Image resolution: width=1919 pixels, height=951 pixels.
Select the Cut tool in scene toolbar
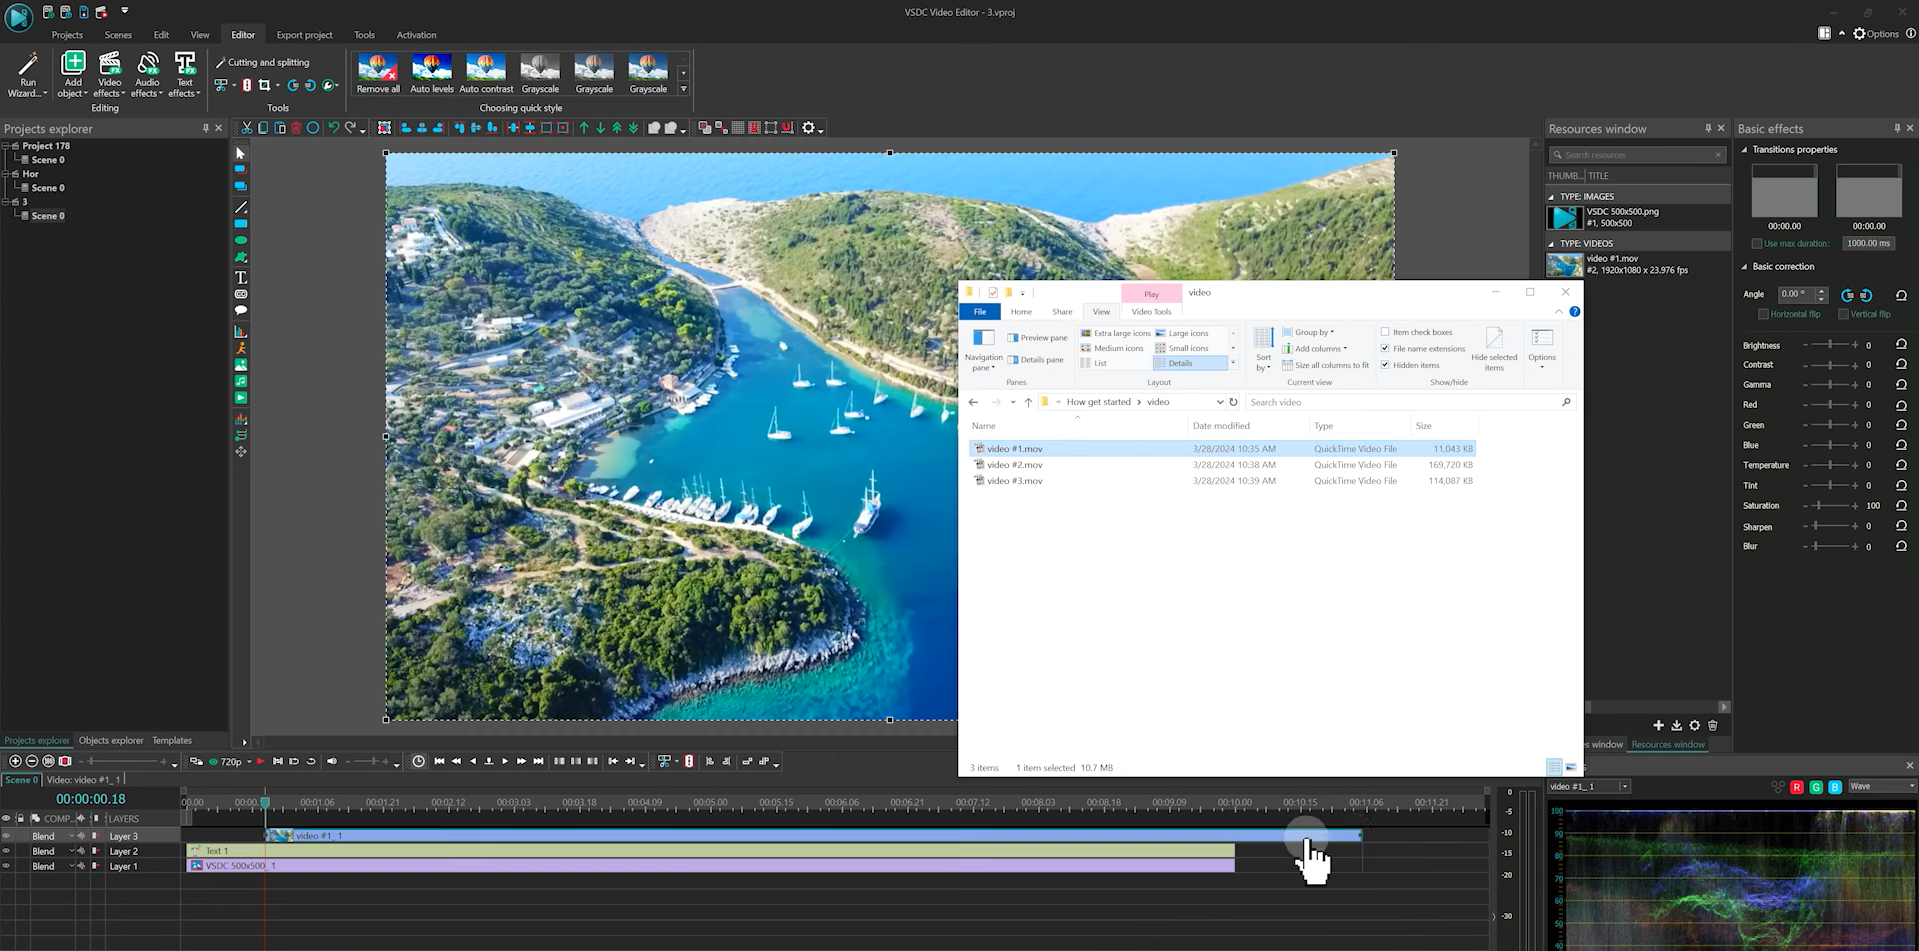[x=244, y=128]
